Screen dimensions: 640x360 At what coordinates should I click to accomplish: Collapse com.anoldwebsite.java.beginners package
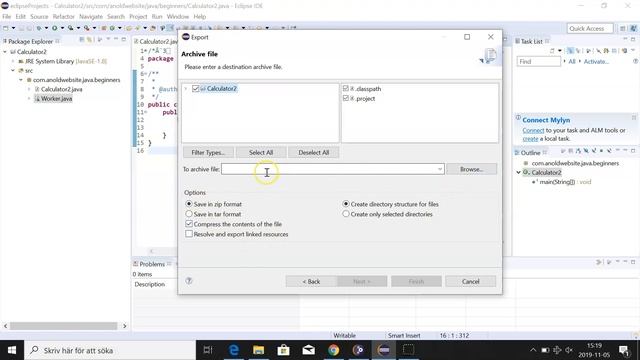point(21,80)
